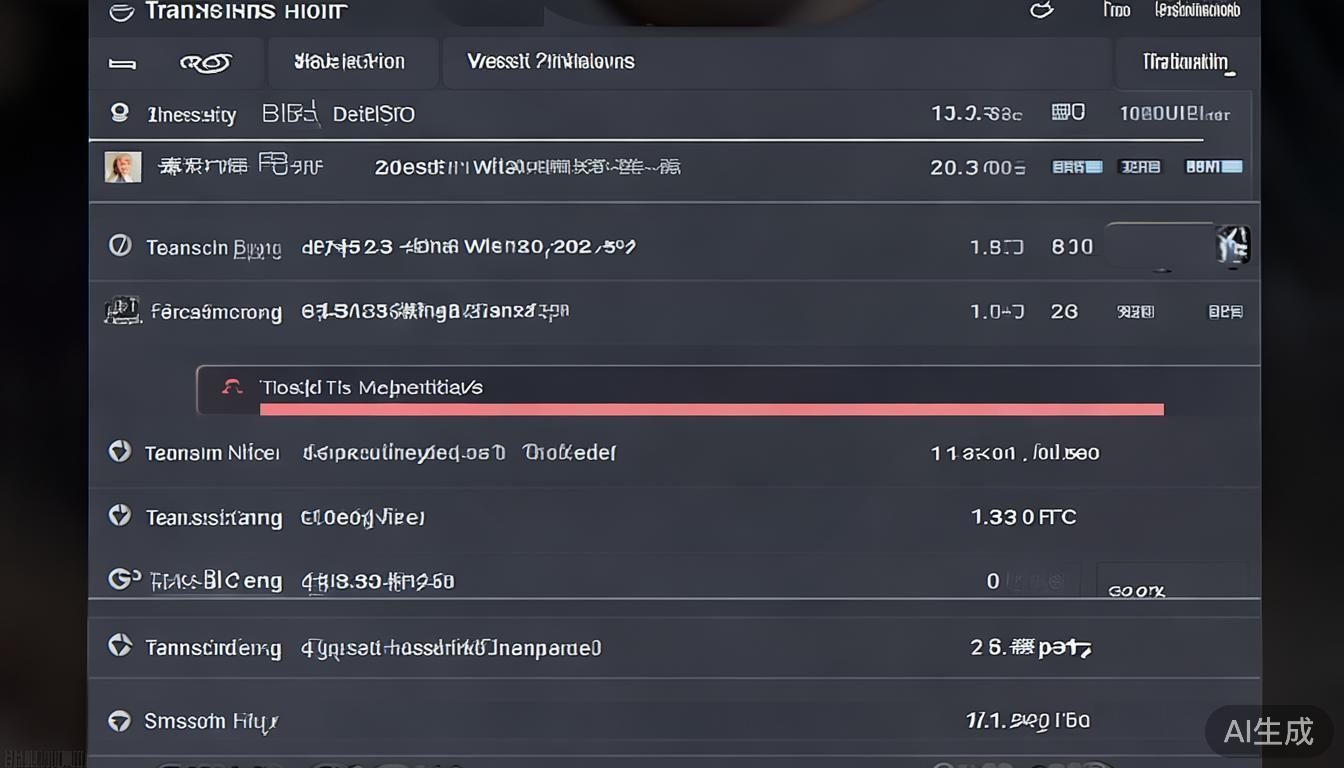Open the Vresstt tab in toolbar

click(x=551, y=62)
